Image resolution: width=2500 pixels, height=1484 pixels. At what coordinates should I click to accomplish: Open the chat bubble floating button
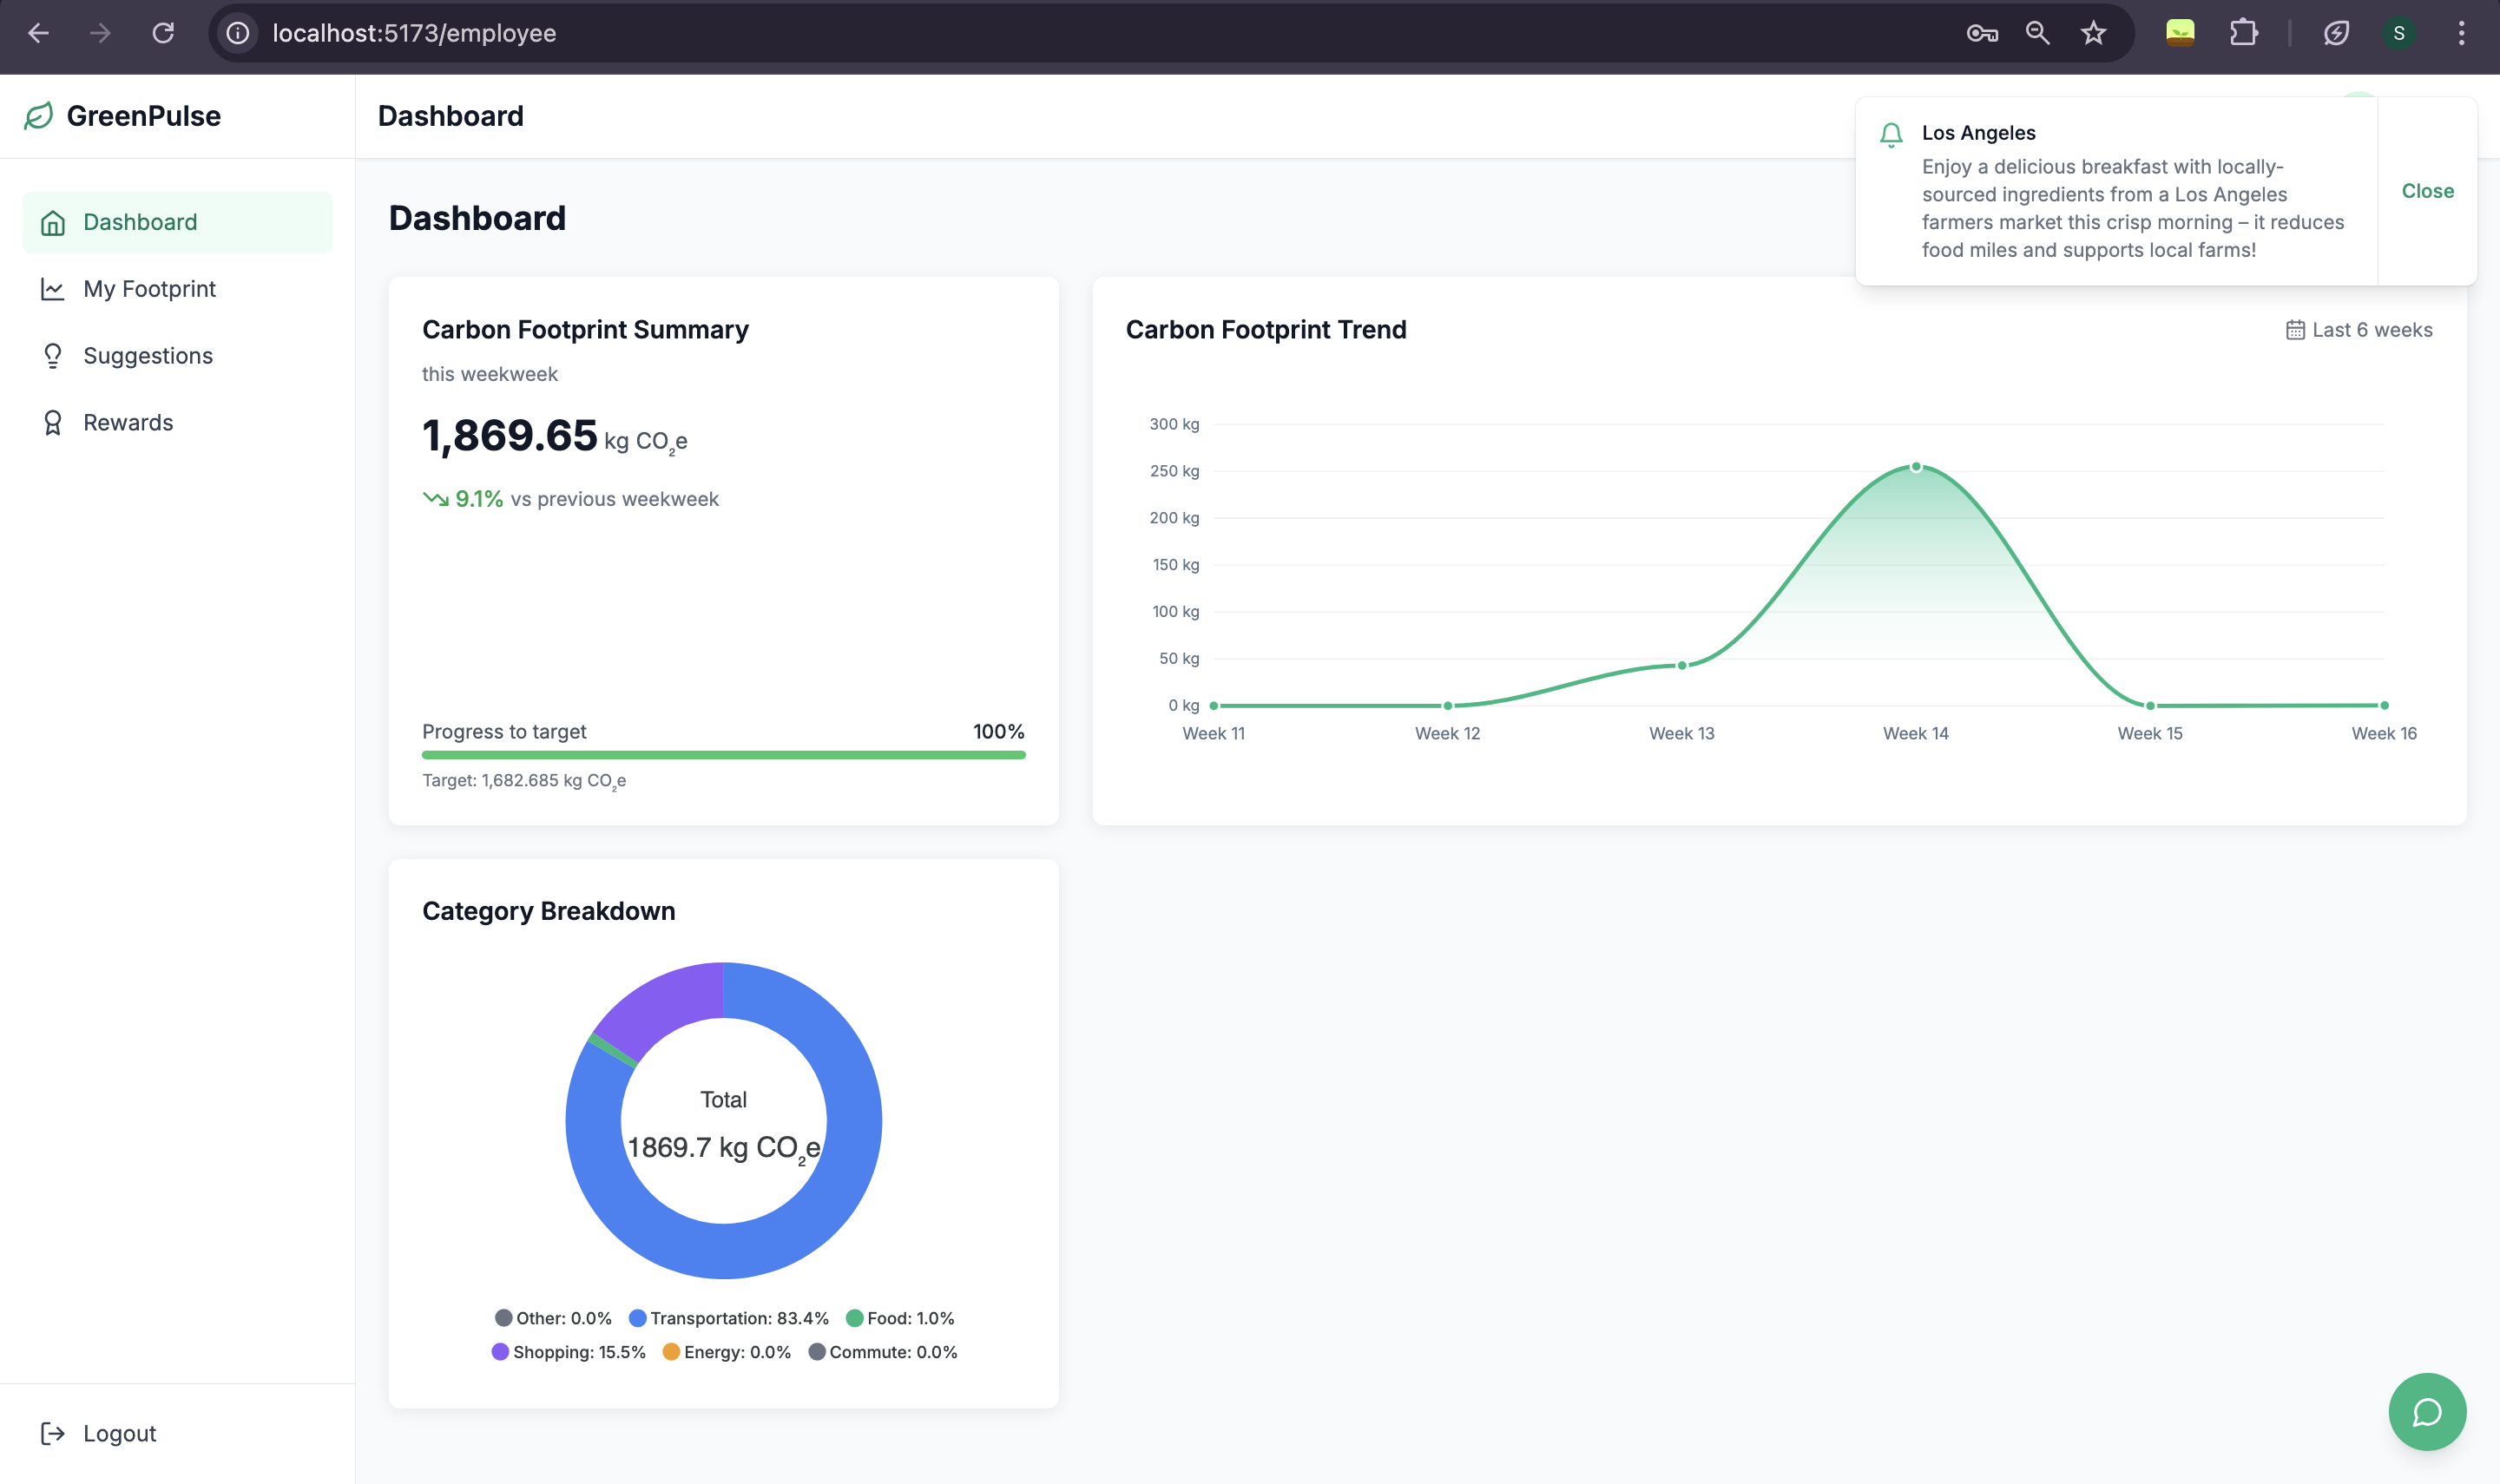click(2426, 1411)
